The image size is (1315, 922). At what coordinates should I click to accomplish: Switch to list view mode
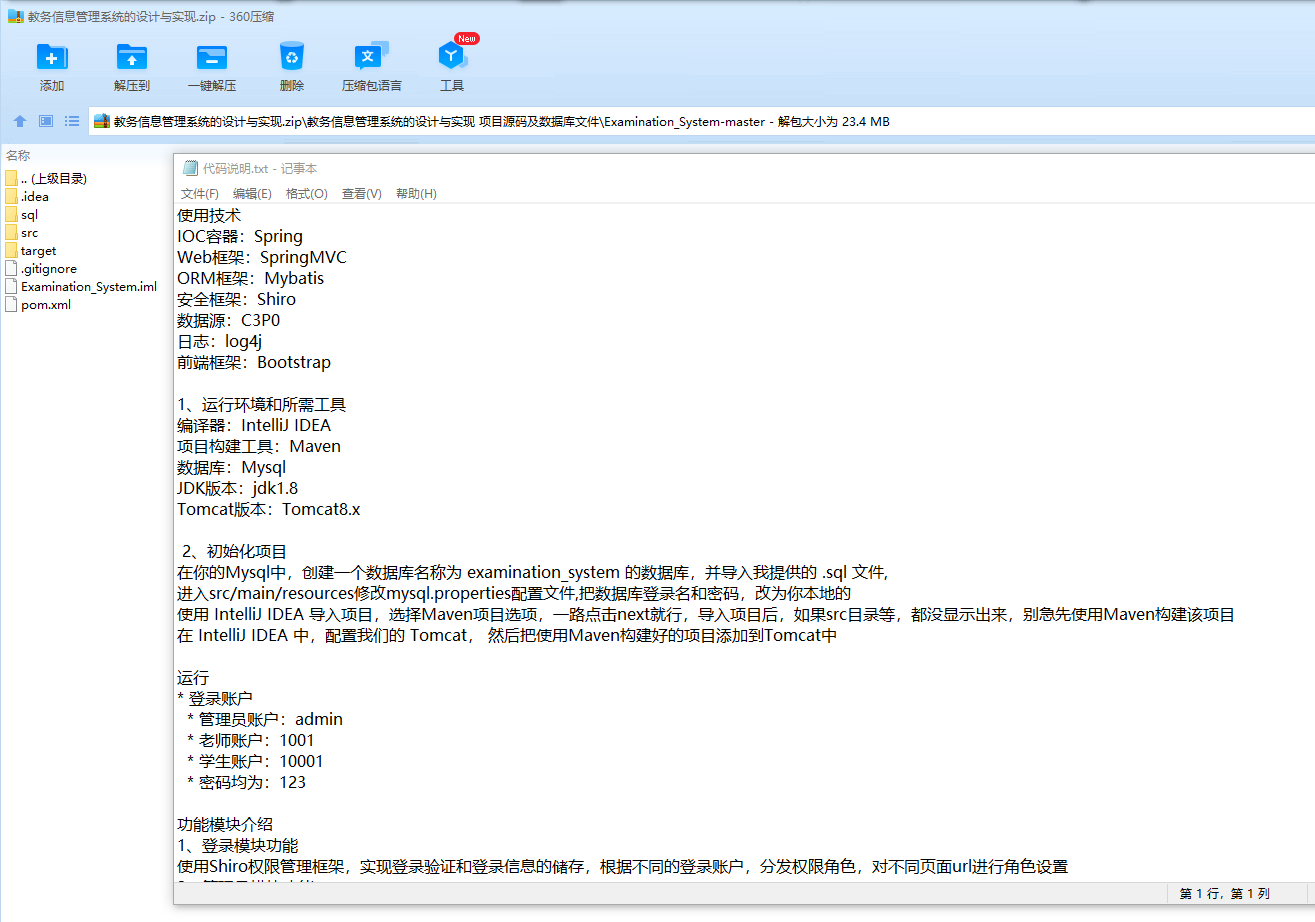(72, 121)
